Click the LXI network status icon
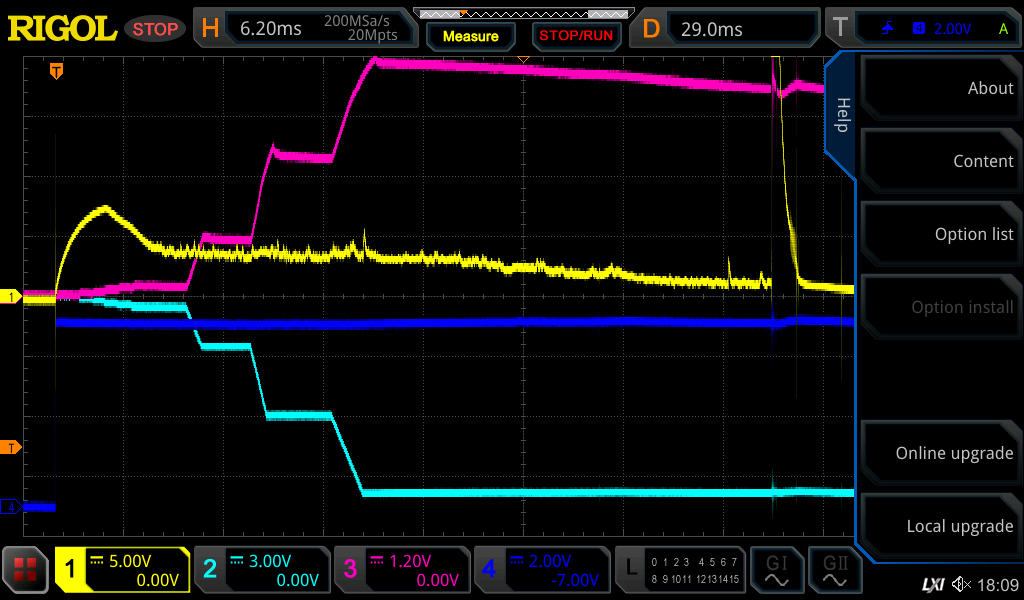Image resolution: width=1024 pixels, height=600 pixels. [x=932, y=584]
